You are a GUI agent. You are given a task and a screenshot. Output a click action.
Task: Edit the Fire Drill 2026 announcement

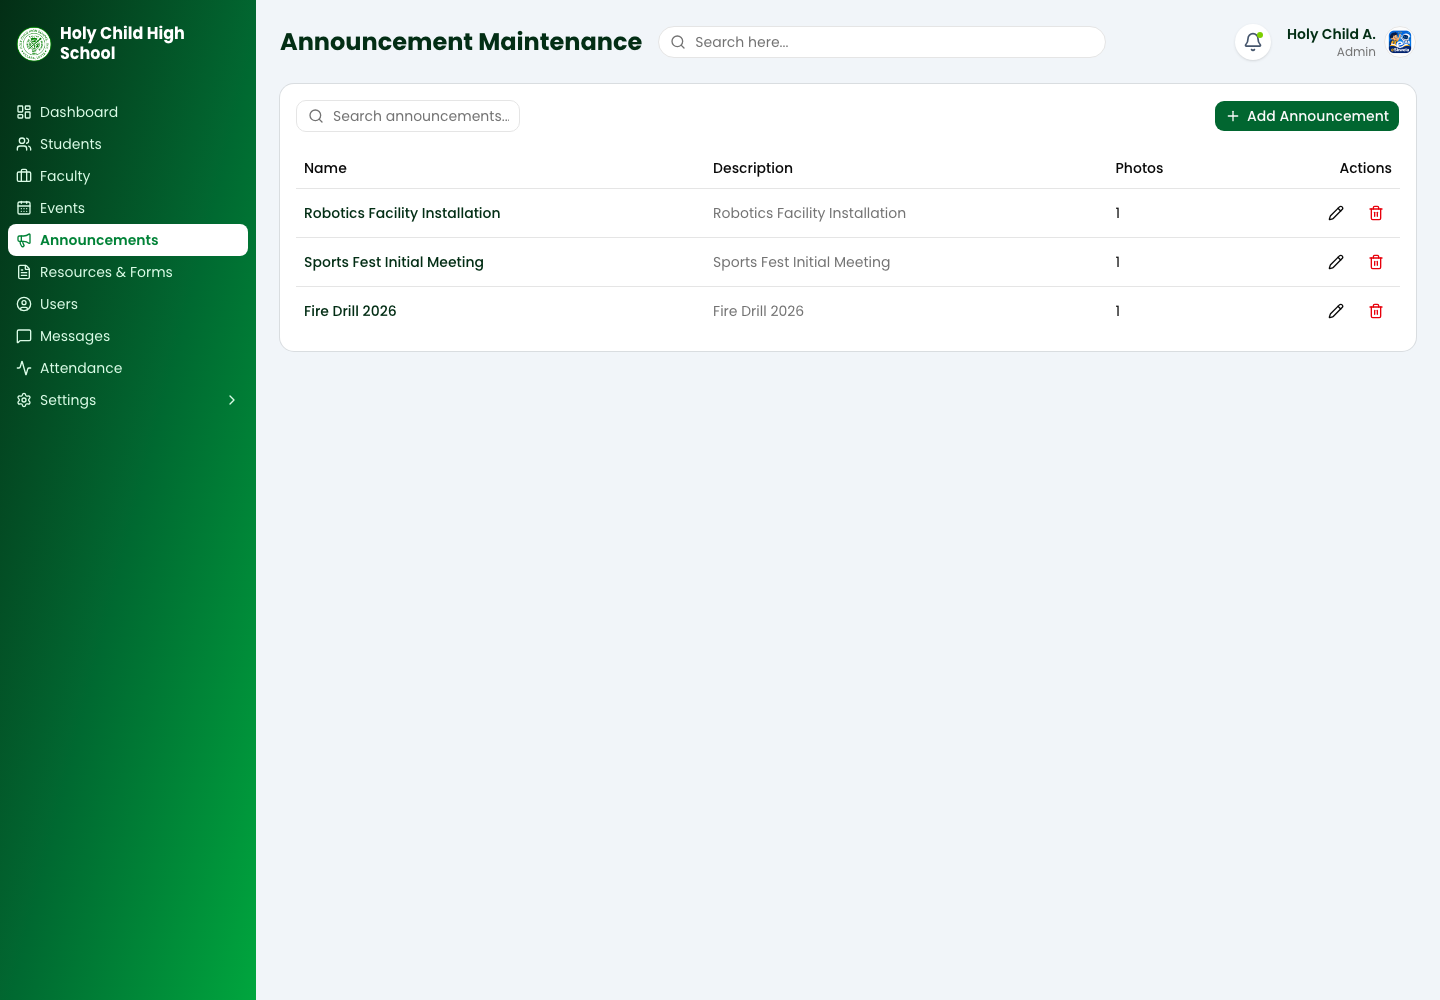(x=1336, y=311)
